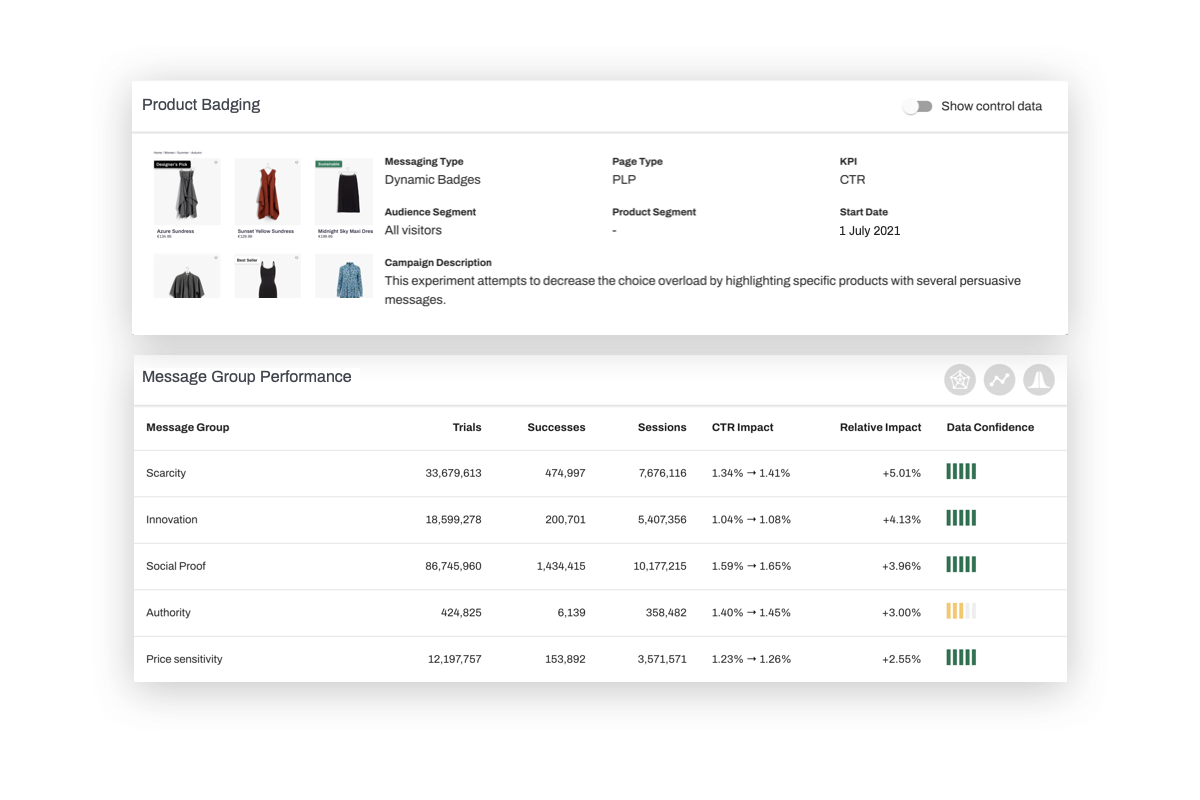
Task: Sort by the CTR Impact column
Action: (742, 427)
